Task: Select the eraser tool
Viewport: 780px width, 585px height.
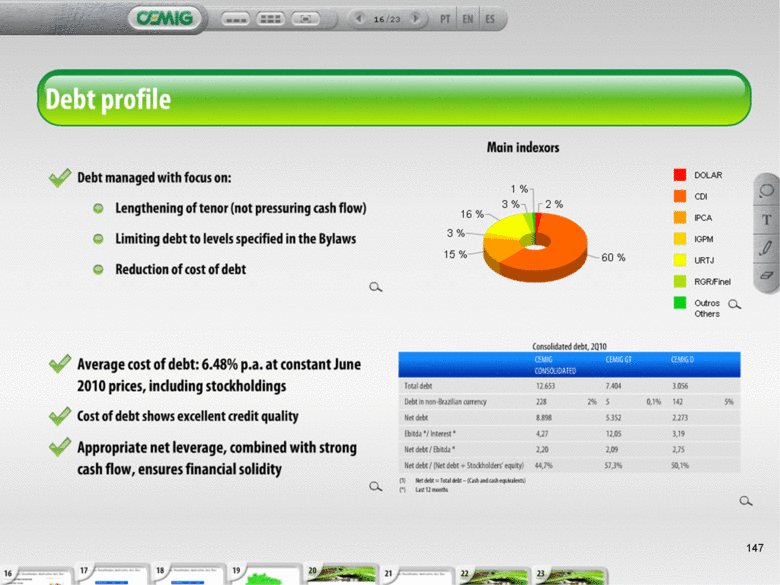Action: [767, 275]
